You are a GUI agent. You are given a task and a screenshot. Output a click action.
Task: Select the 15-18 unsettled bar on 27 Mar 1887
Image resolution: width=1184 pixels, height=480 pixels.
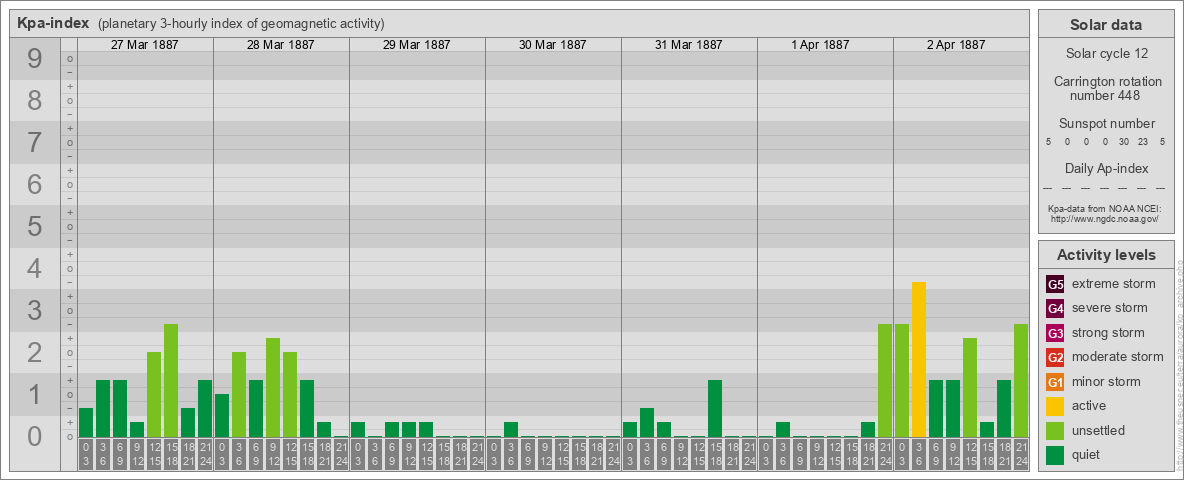(171, 380)
